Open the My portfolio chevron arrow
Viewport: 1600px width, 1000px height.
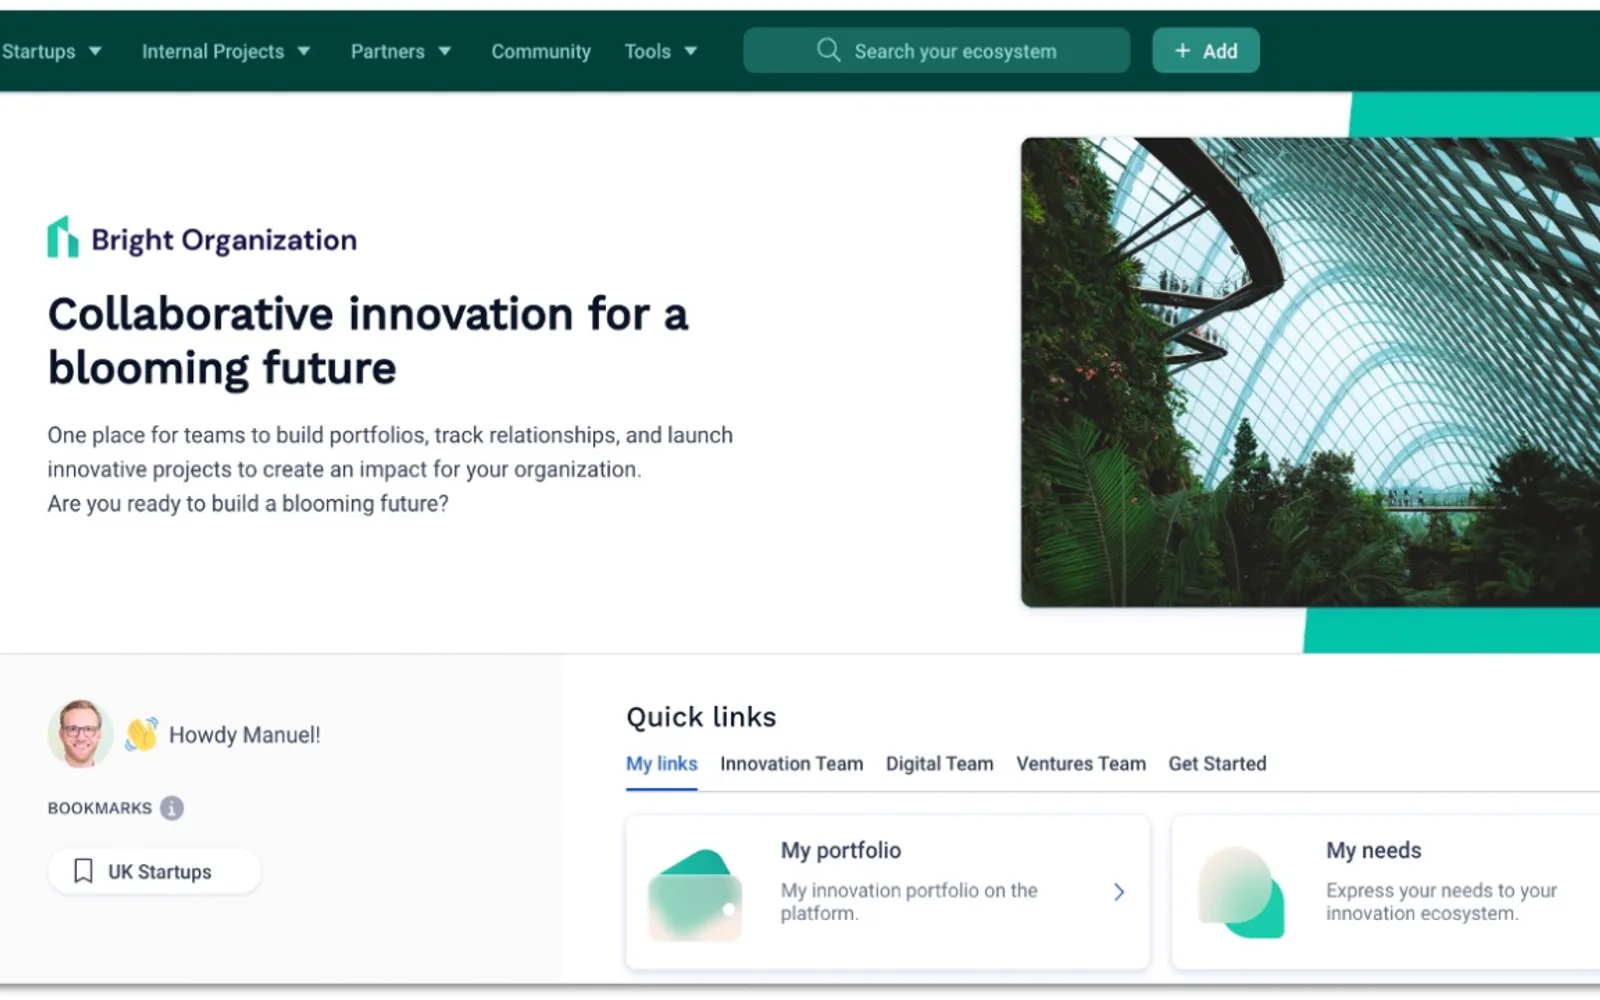pyautogui.click(x=1119, y=892)
